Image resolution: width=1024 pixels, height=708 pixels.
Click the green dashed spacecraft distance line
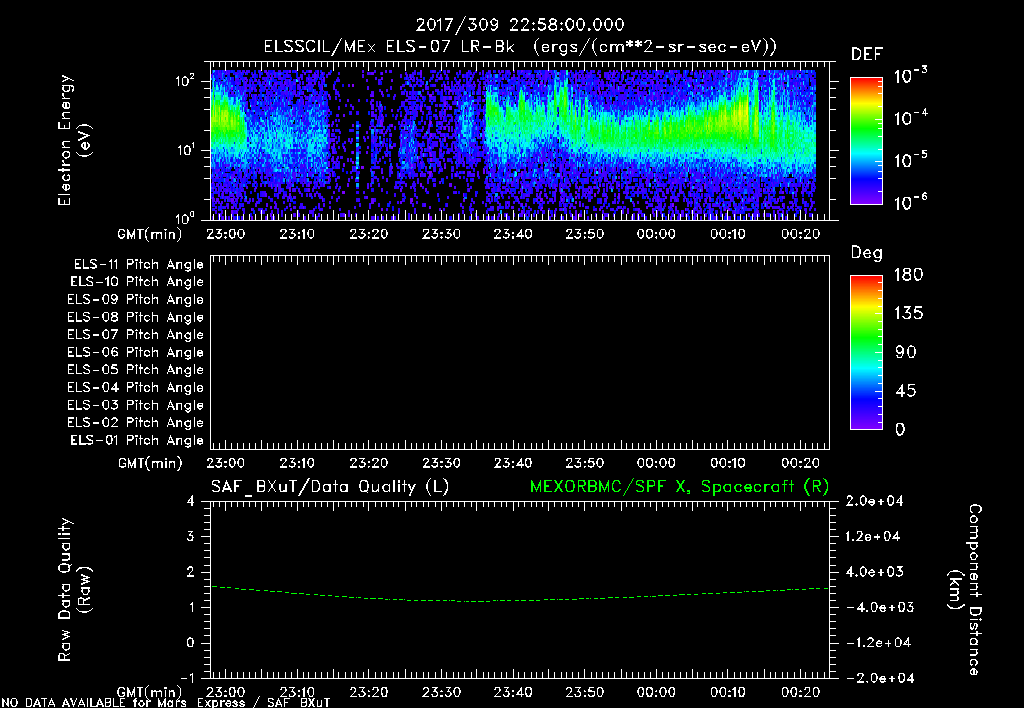tap(519, 595)
